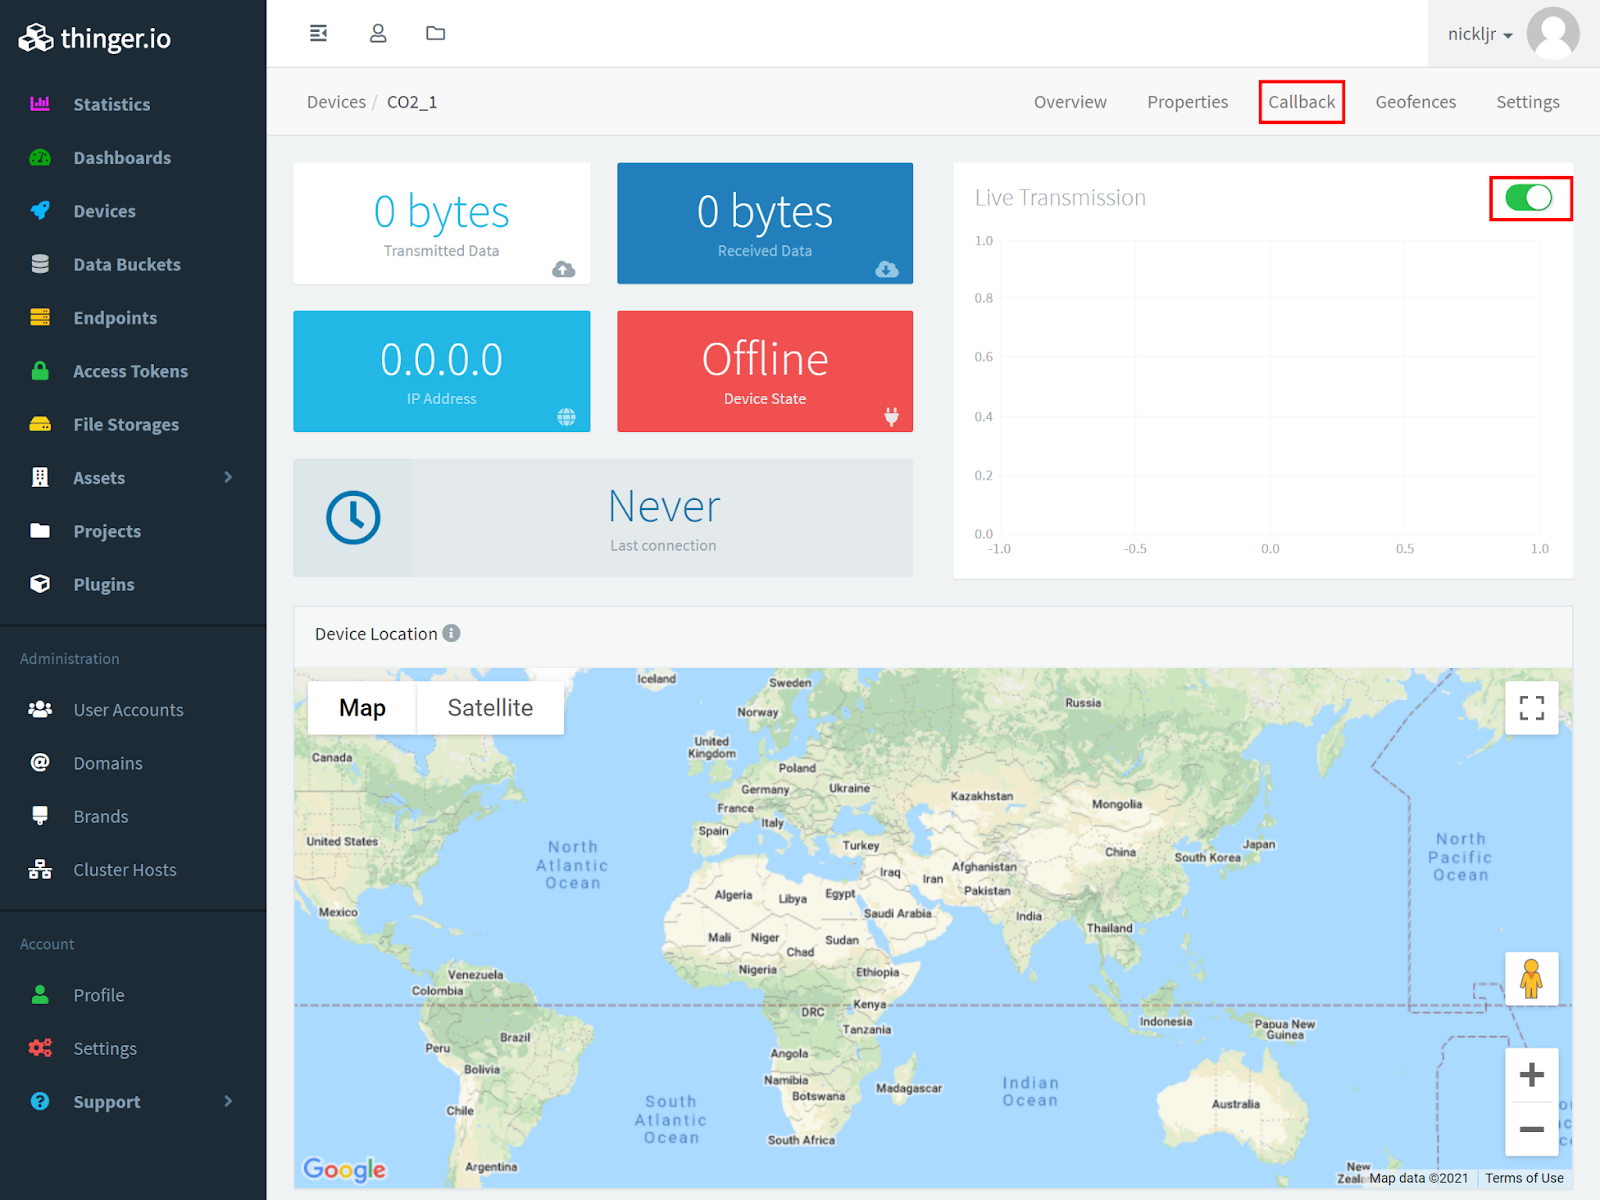Go to Endpoints from the sidebar
Screen dimensions: 1600x1200
(114, 317)
